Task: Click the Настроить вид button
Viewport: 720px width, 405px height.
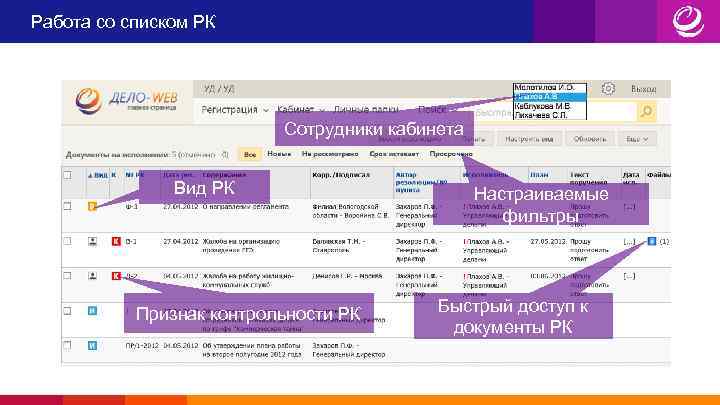Action: 529,139
